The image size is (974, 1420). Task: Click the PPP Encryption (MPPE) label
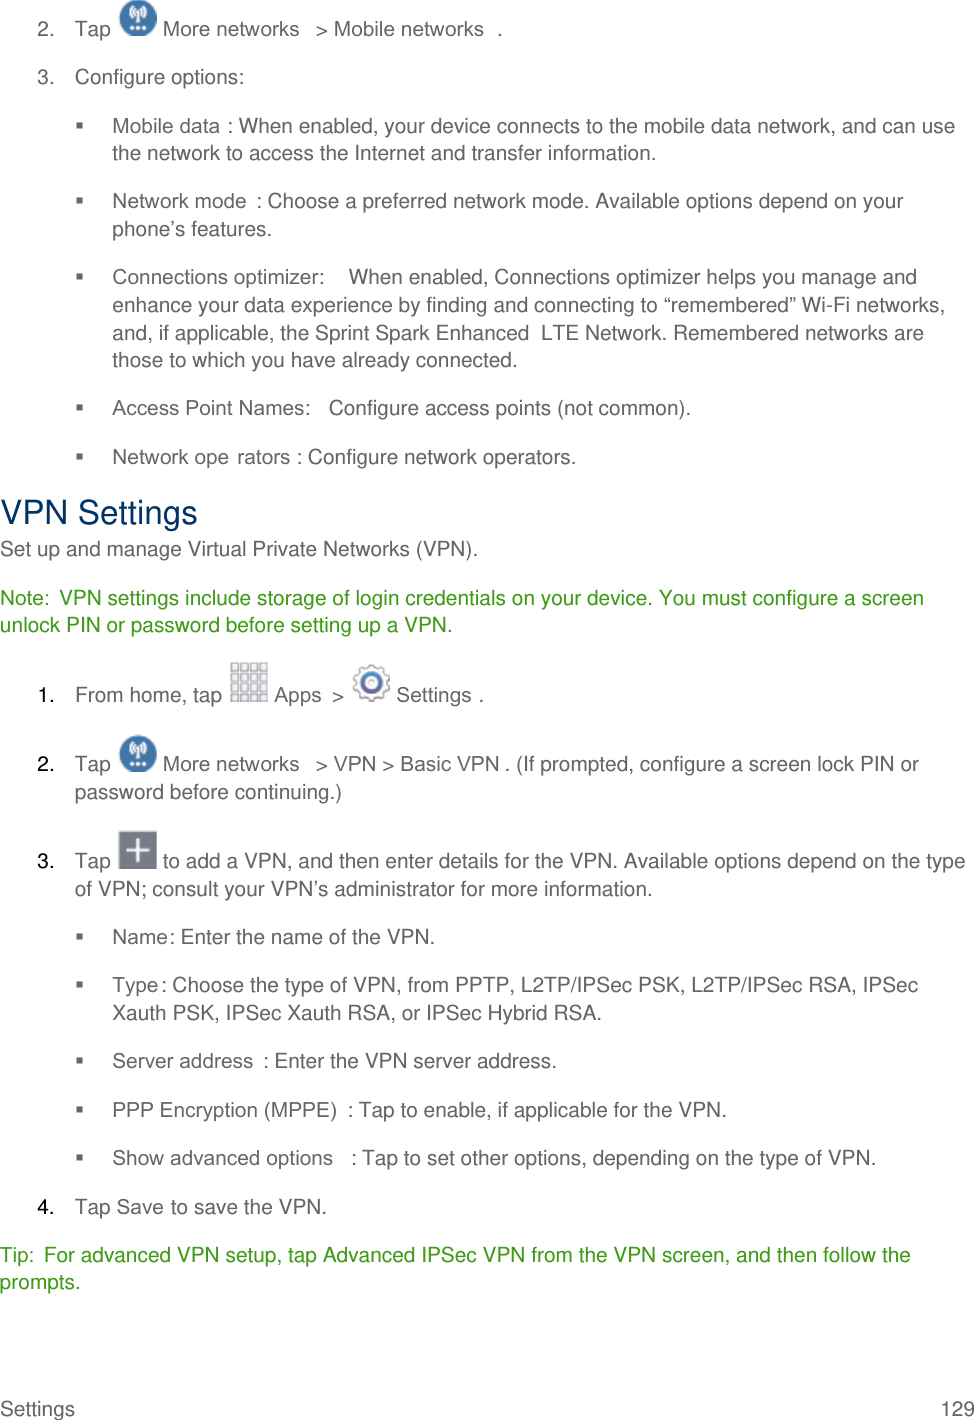click(224, 1110)
